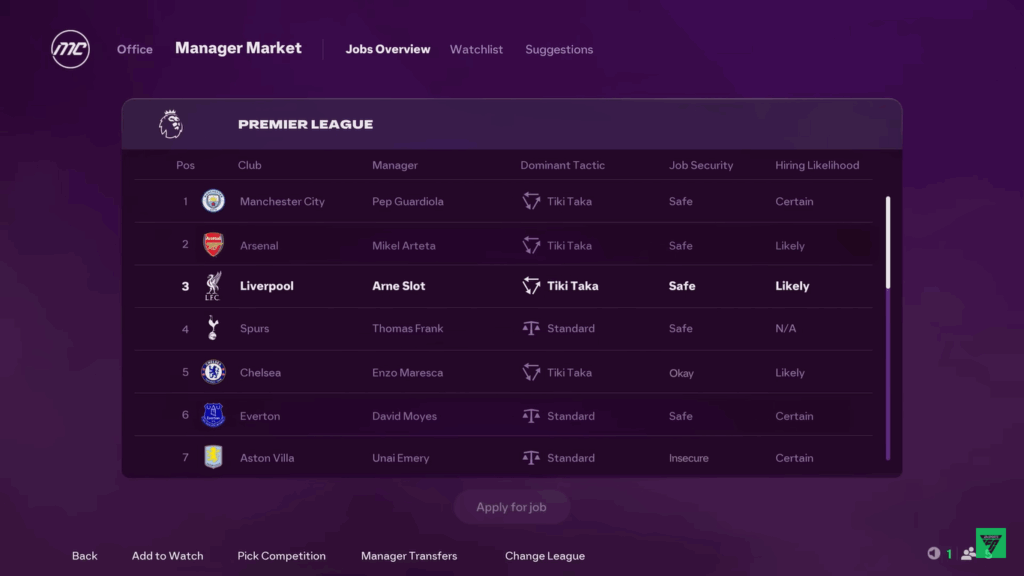Click the Chelsea club crest
This screenshot has width=1024, height=576.
[213, 372]
